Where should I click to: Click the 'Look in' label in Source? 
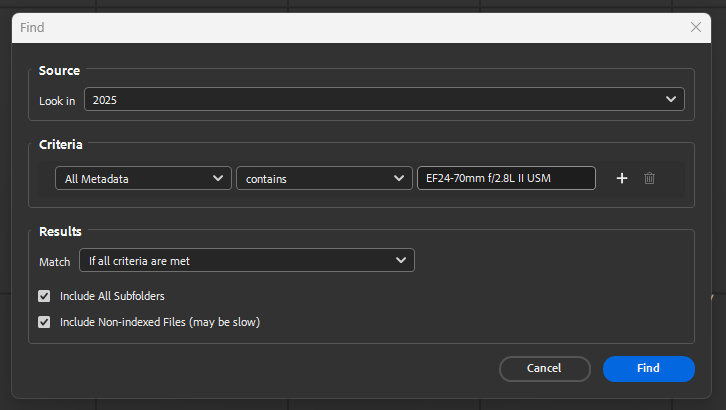click(57, 101)
